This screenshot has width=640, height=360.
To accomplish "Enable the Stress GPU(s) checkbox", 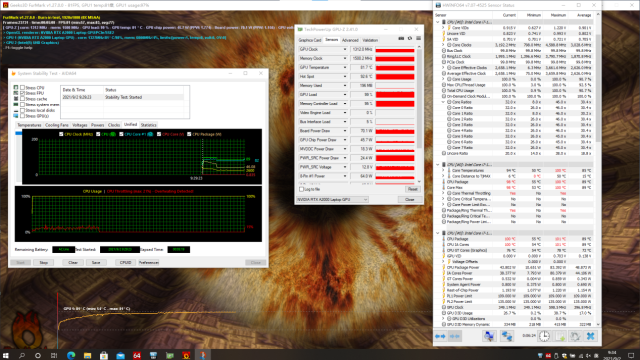I will [x=22, y=116].
